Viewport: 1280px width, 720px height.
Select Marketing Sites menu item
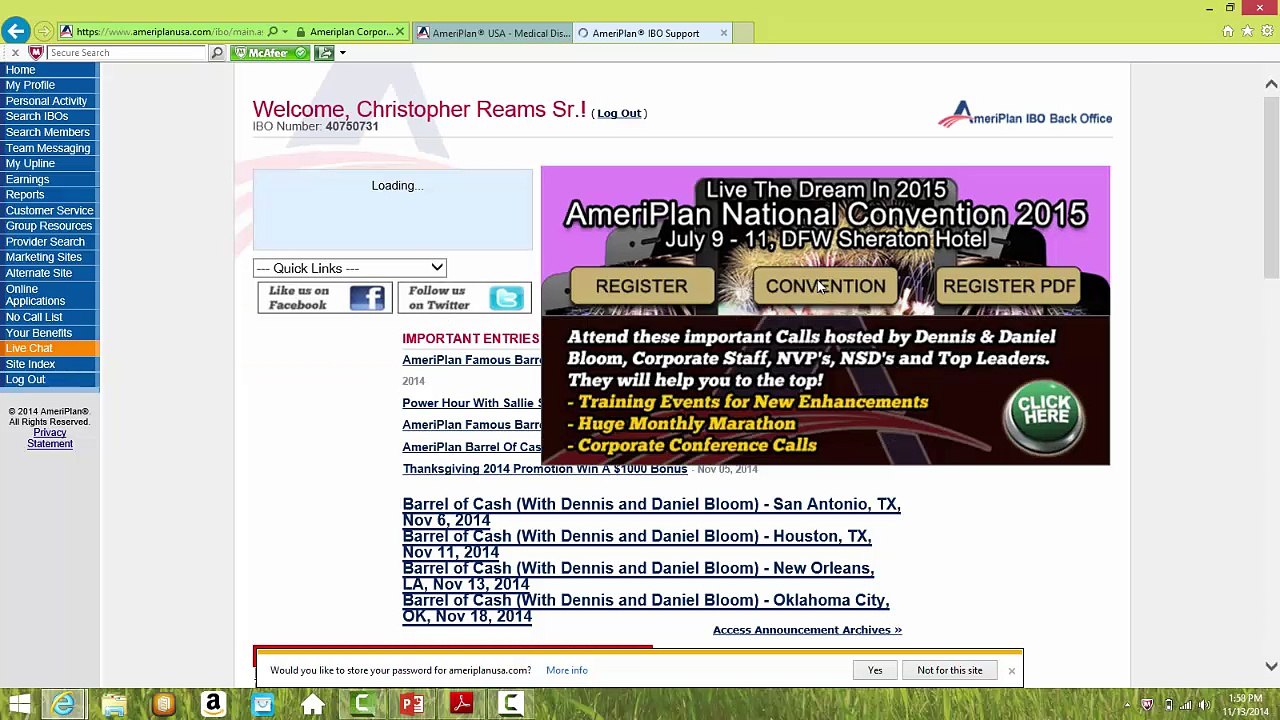[49, 257]
